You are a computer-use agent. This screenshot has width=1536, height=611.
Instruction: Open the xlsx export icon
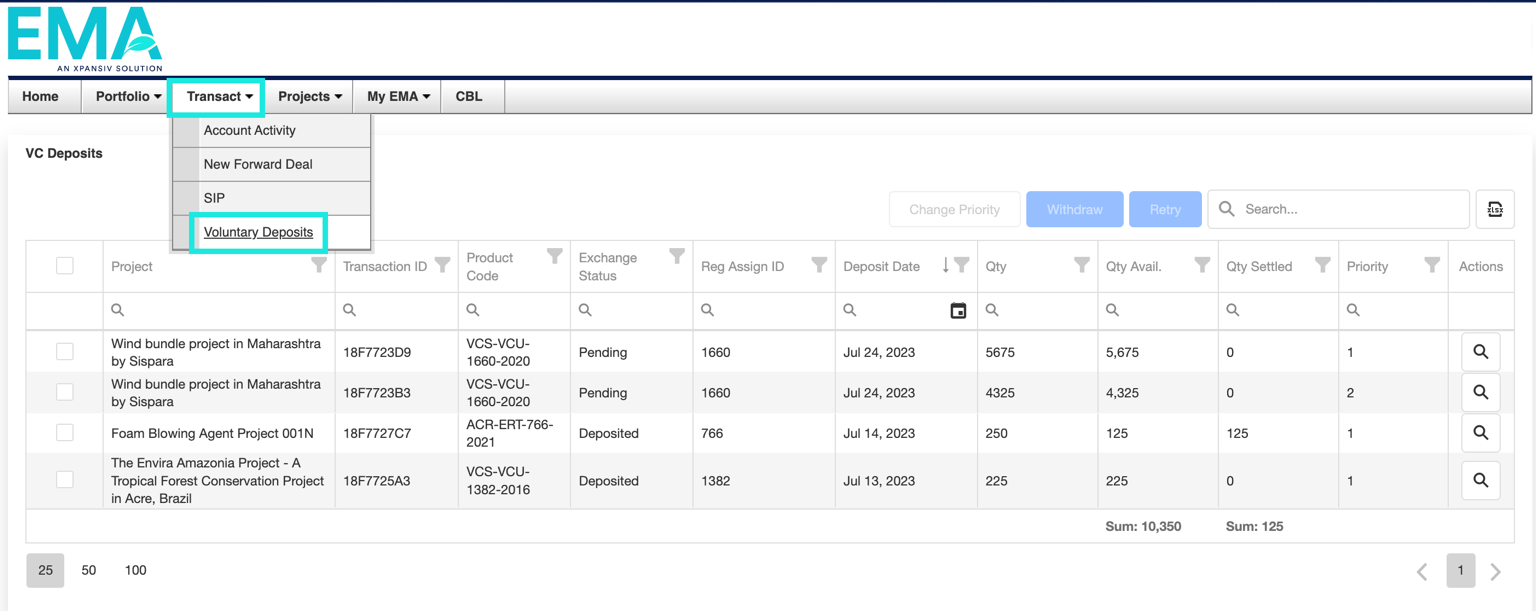point(1495,209)
